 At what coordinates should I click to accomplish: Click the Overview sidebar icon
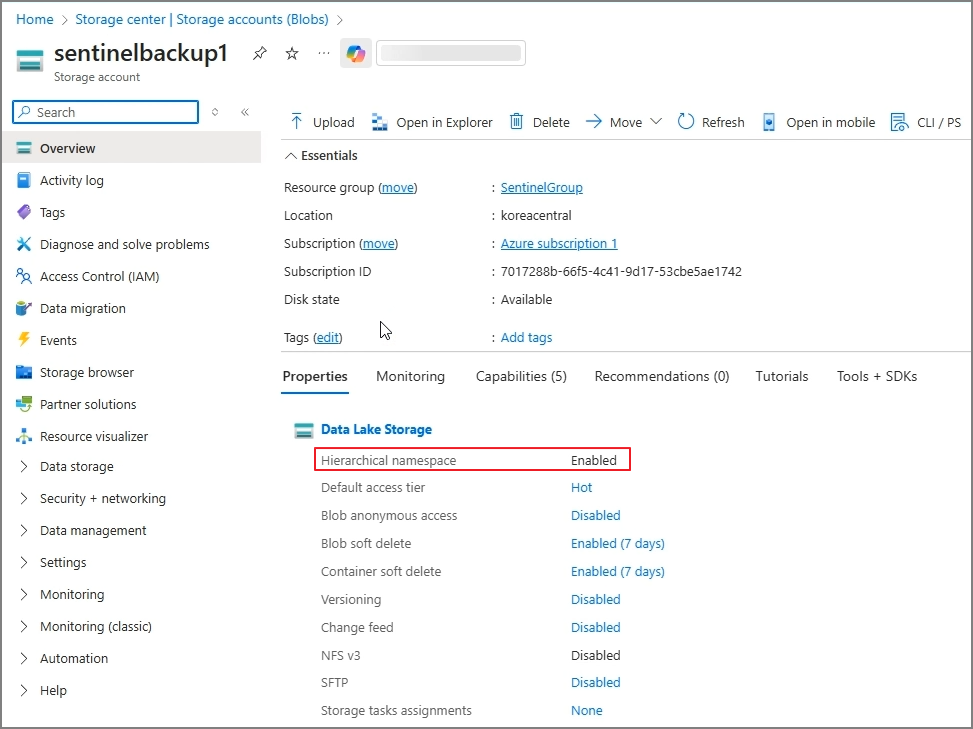pyautogui.click(x=24, y=148)
